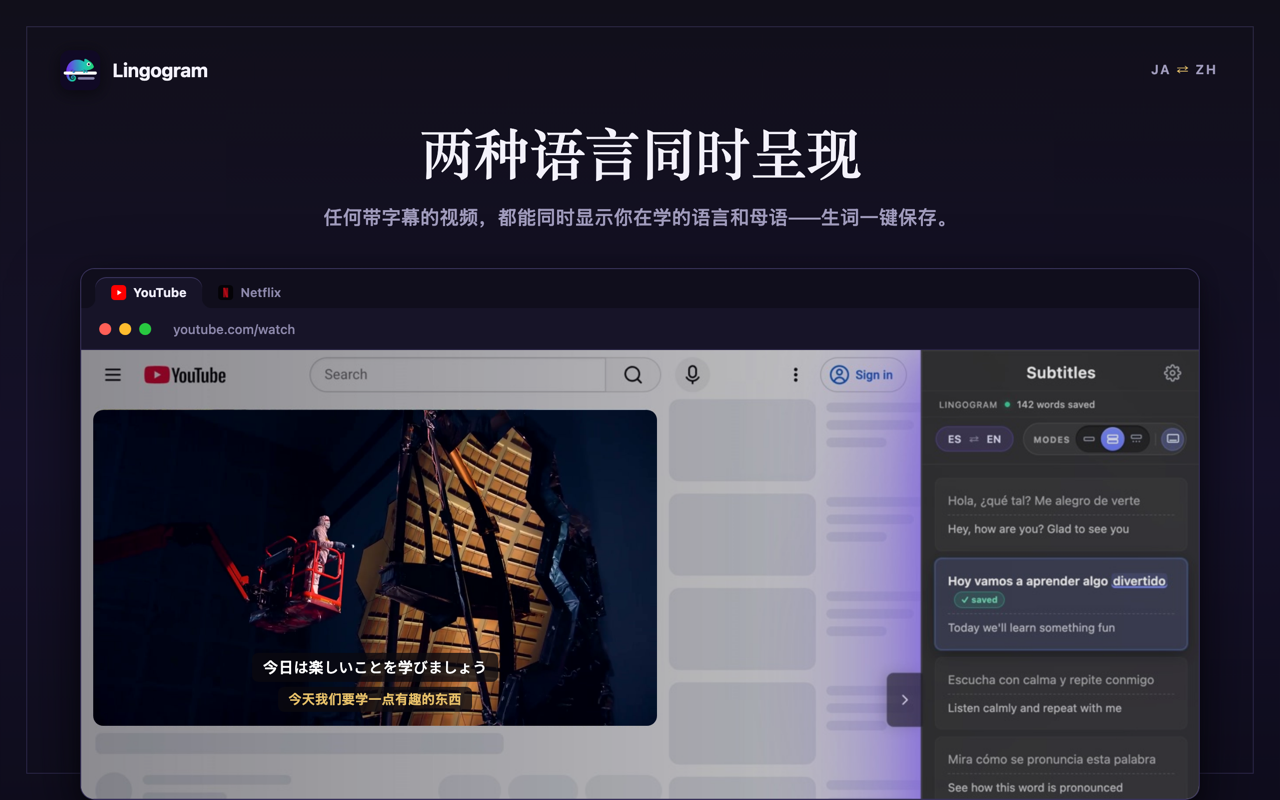Click the highlighted word divertido

[x=1139, y=581]
